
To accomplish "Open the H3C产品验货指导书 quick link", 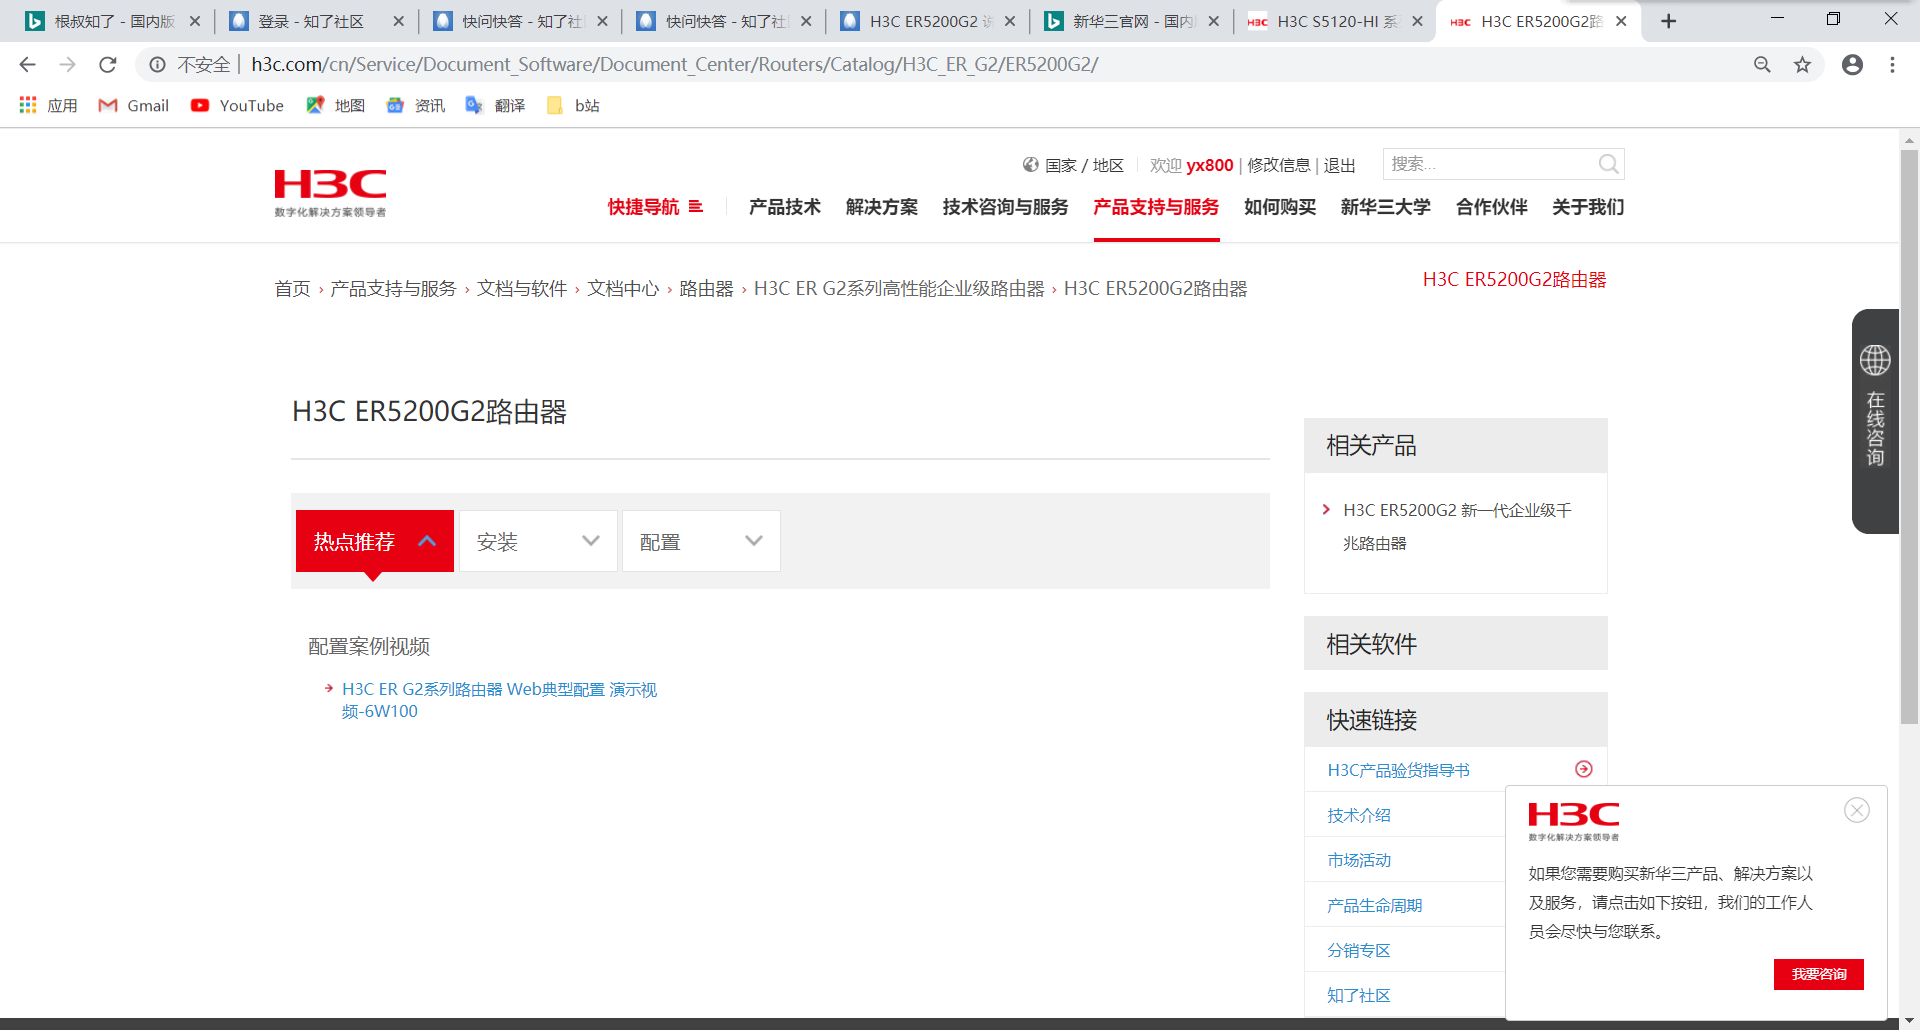I will coord(1398,770).
